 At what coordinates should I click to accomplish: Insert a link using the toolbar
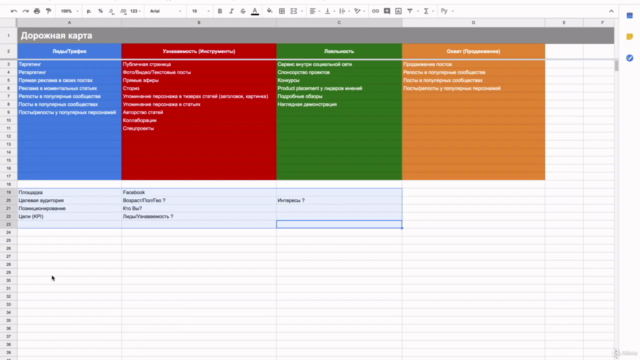pyautogui.click(x=375, y=11)
